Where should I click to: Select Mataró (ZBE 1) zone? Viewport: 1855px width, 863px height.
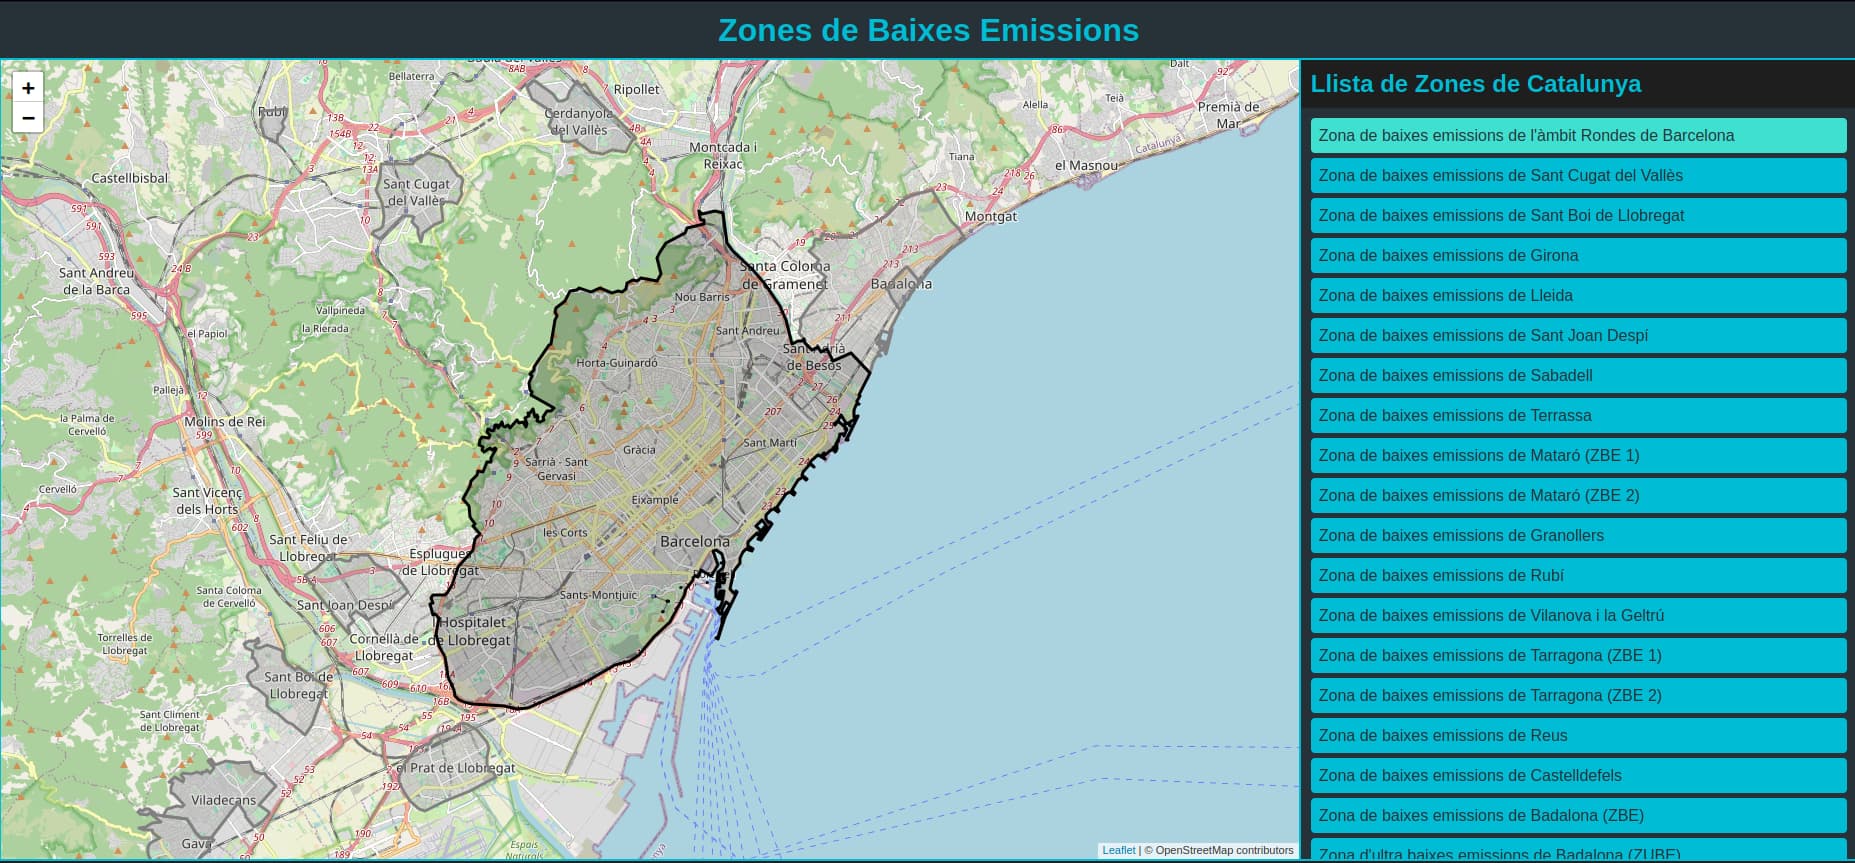point(1578,455)
